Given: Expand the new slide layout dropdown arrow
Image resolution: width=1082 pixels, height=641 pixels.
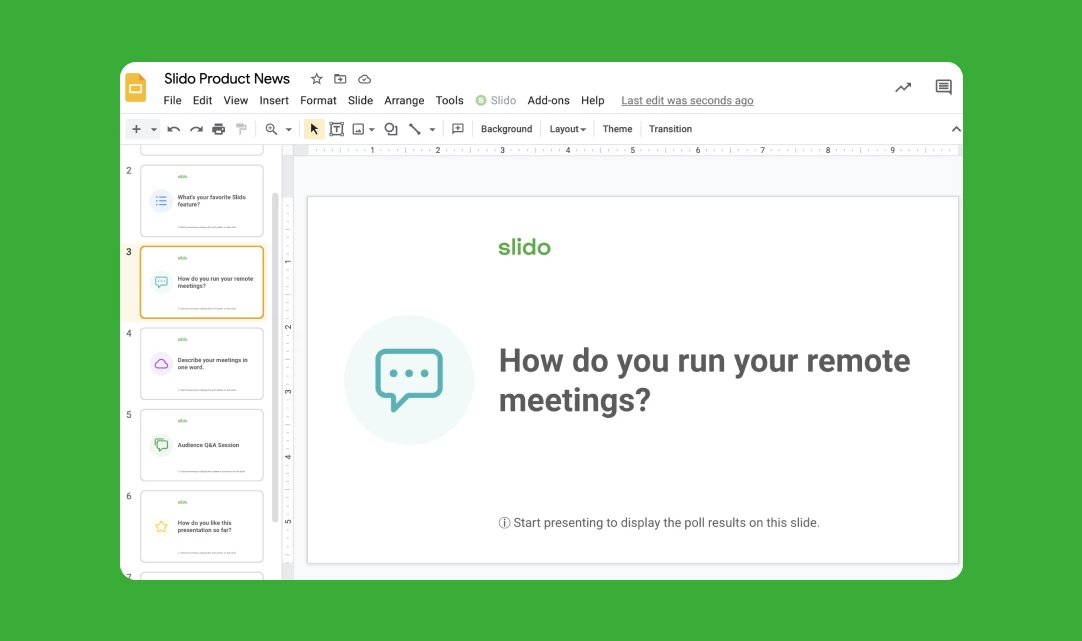Looking at the screenshot, I should [154, 129].
